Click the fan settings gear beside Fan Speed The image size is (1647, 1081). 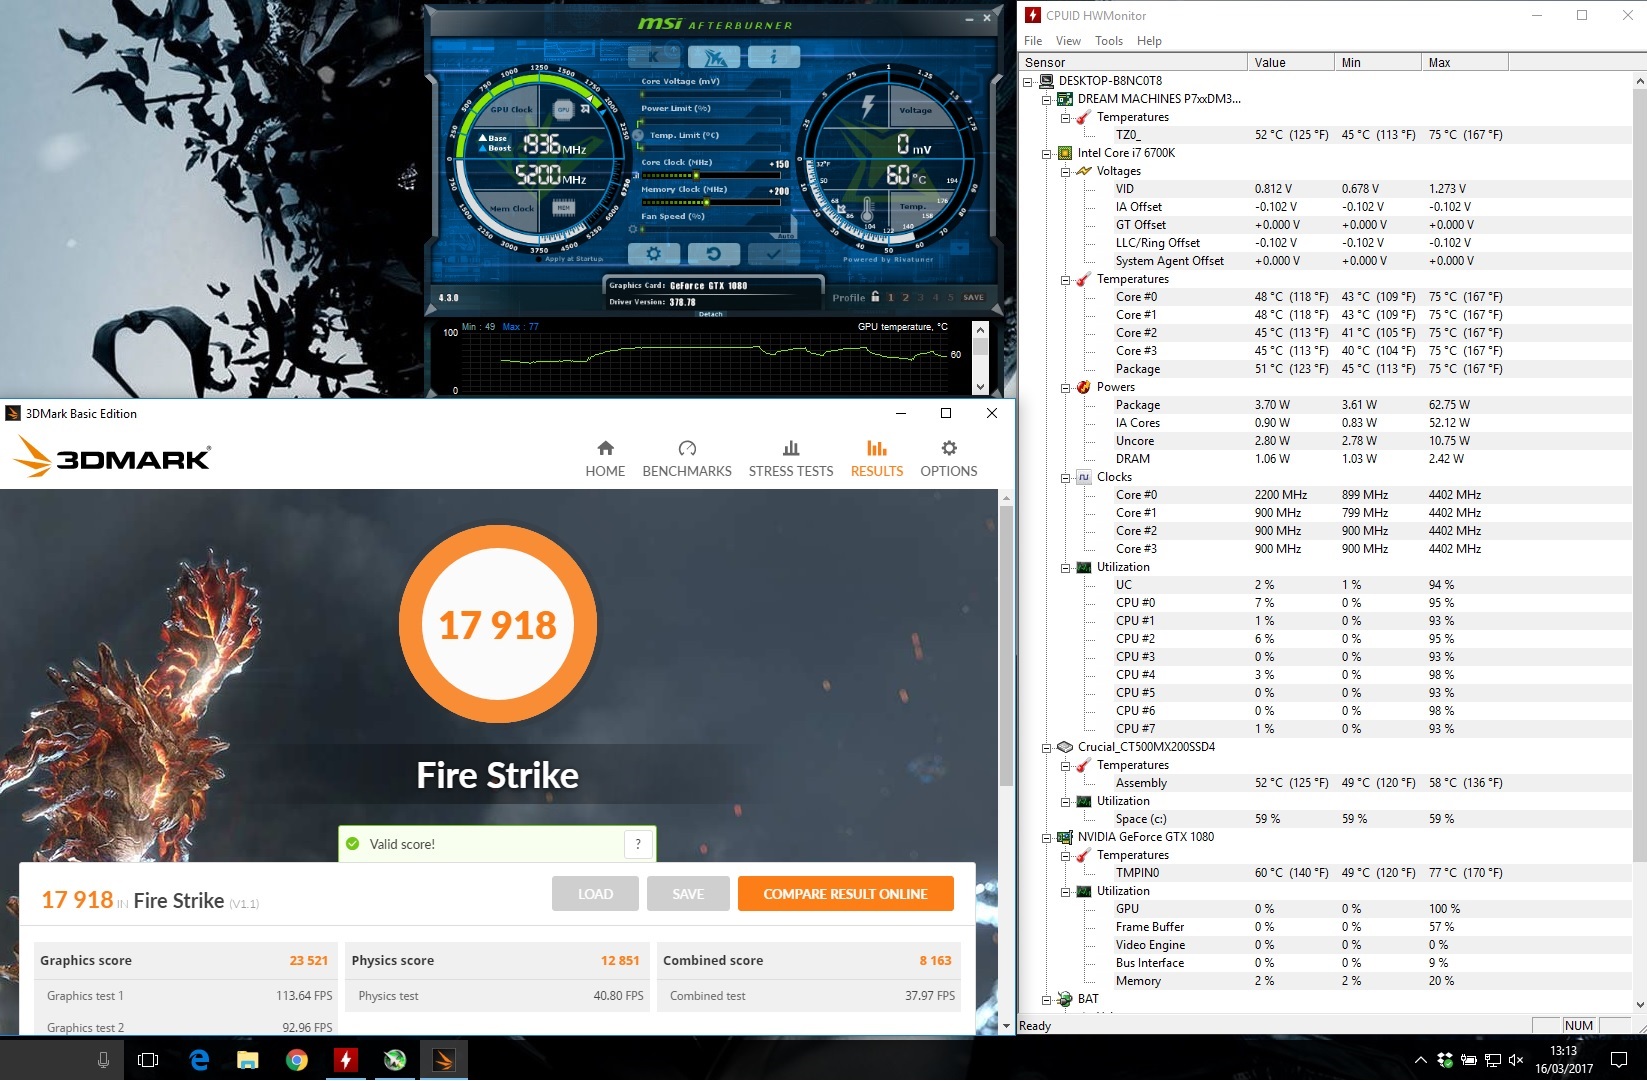coord(632,229)
